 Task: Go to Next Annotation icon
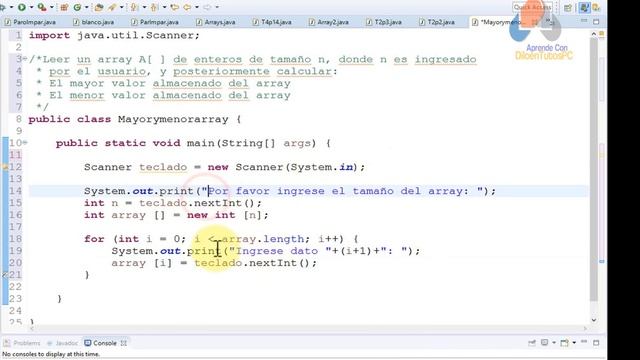134,7
